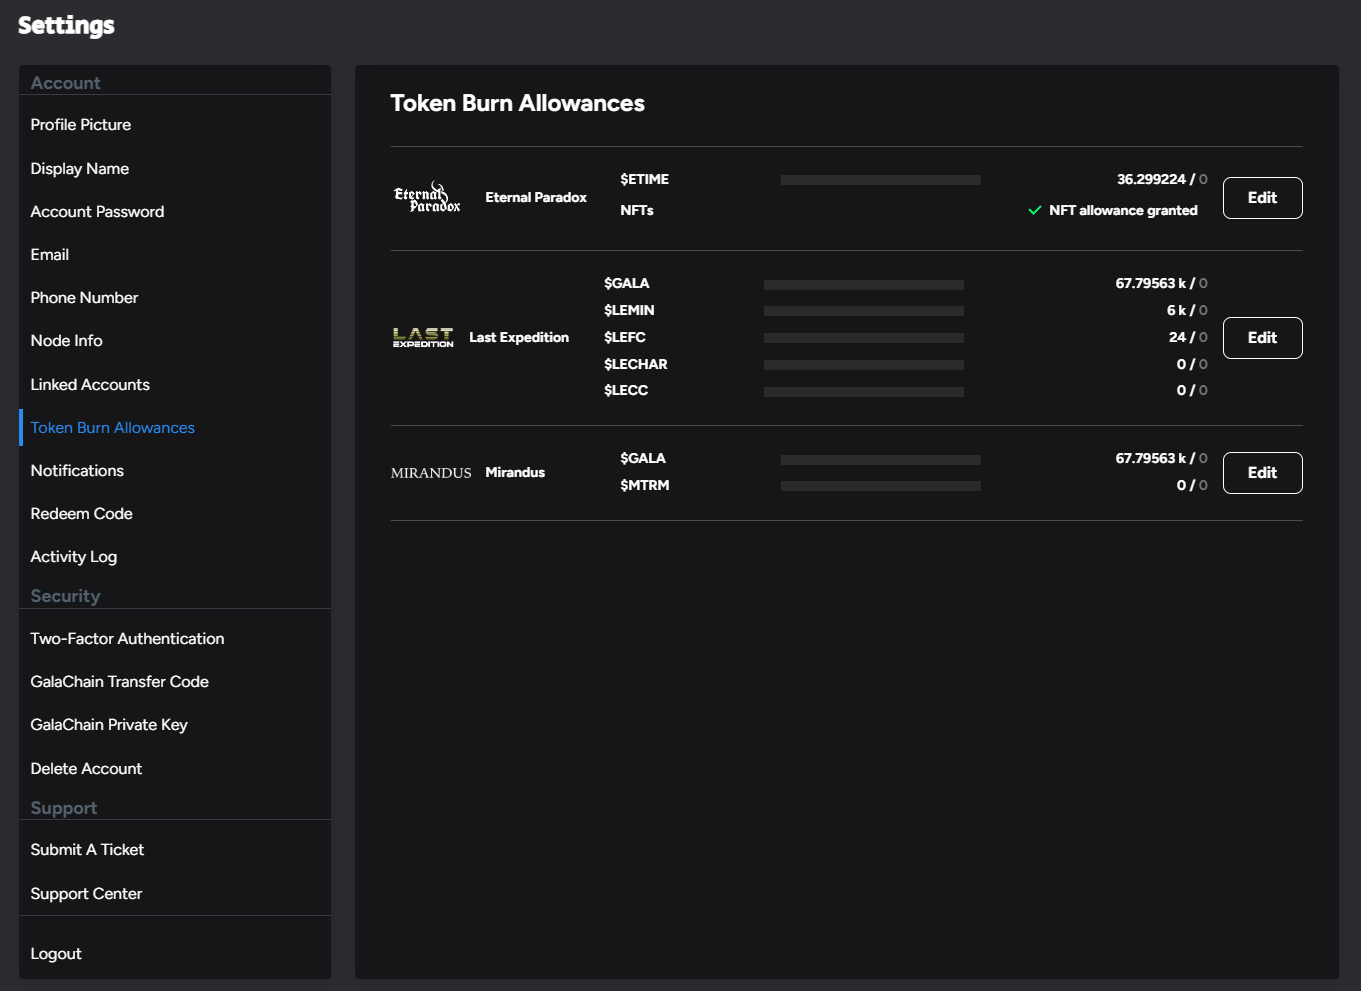Click the green NFT allowance checkmark
The image size is (1361, 991).
click(x=1035, y=210)
